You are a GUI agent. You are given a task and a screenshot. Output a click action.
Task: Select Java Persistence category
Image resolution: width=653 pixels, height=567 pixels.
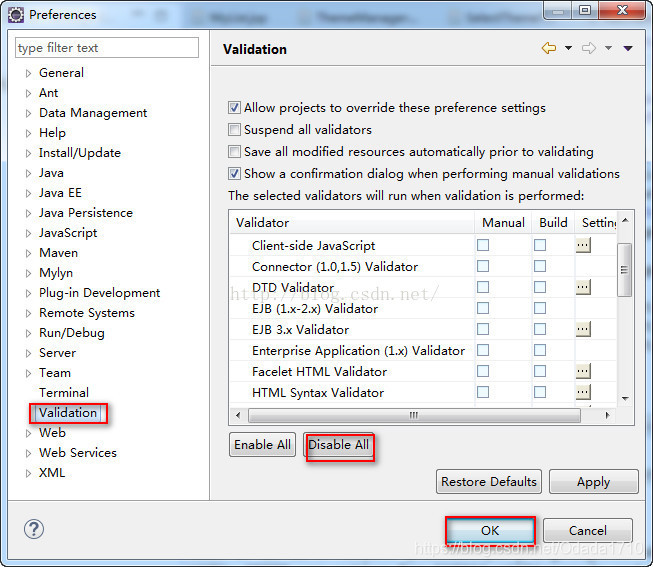click(86, 213)
